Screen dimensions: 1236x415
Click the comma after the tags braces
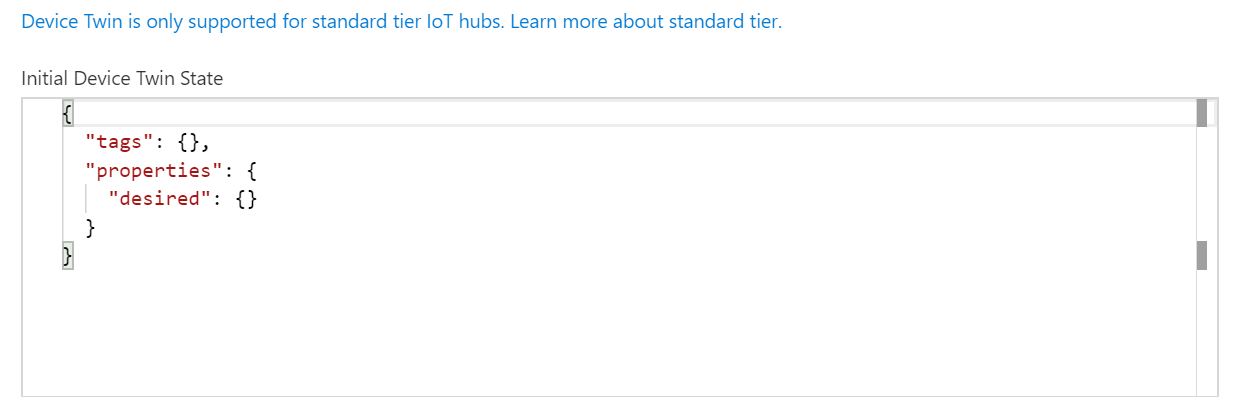coord(206,143)
